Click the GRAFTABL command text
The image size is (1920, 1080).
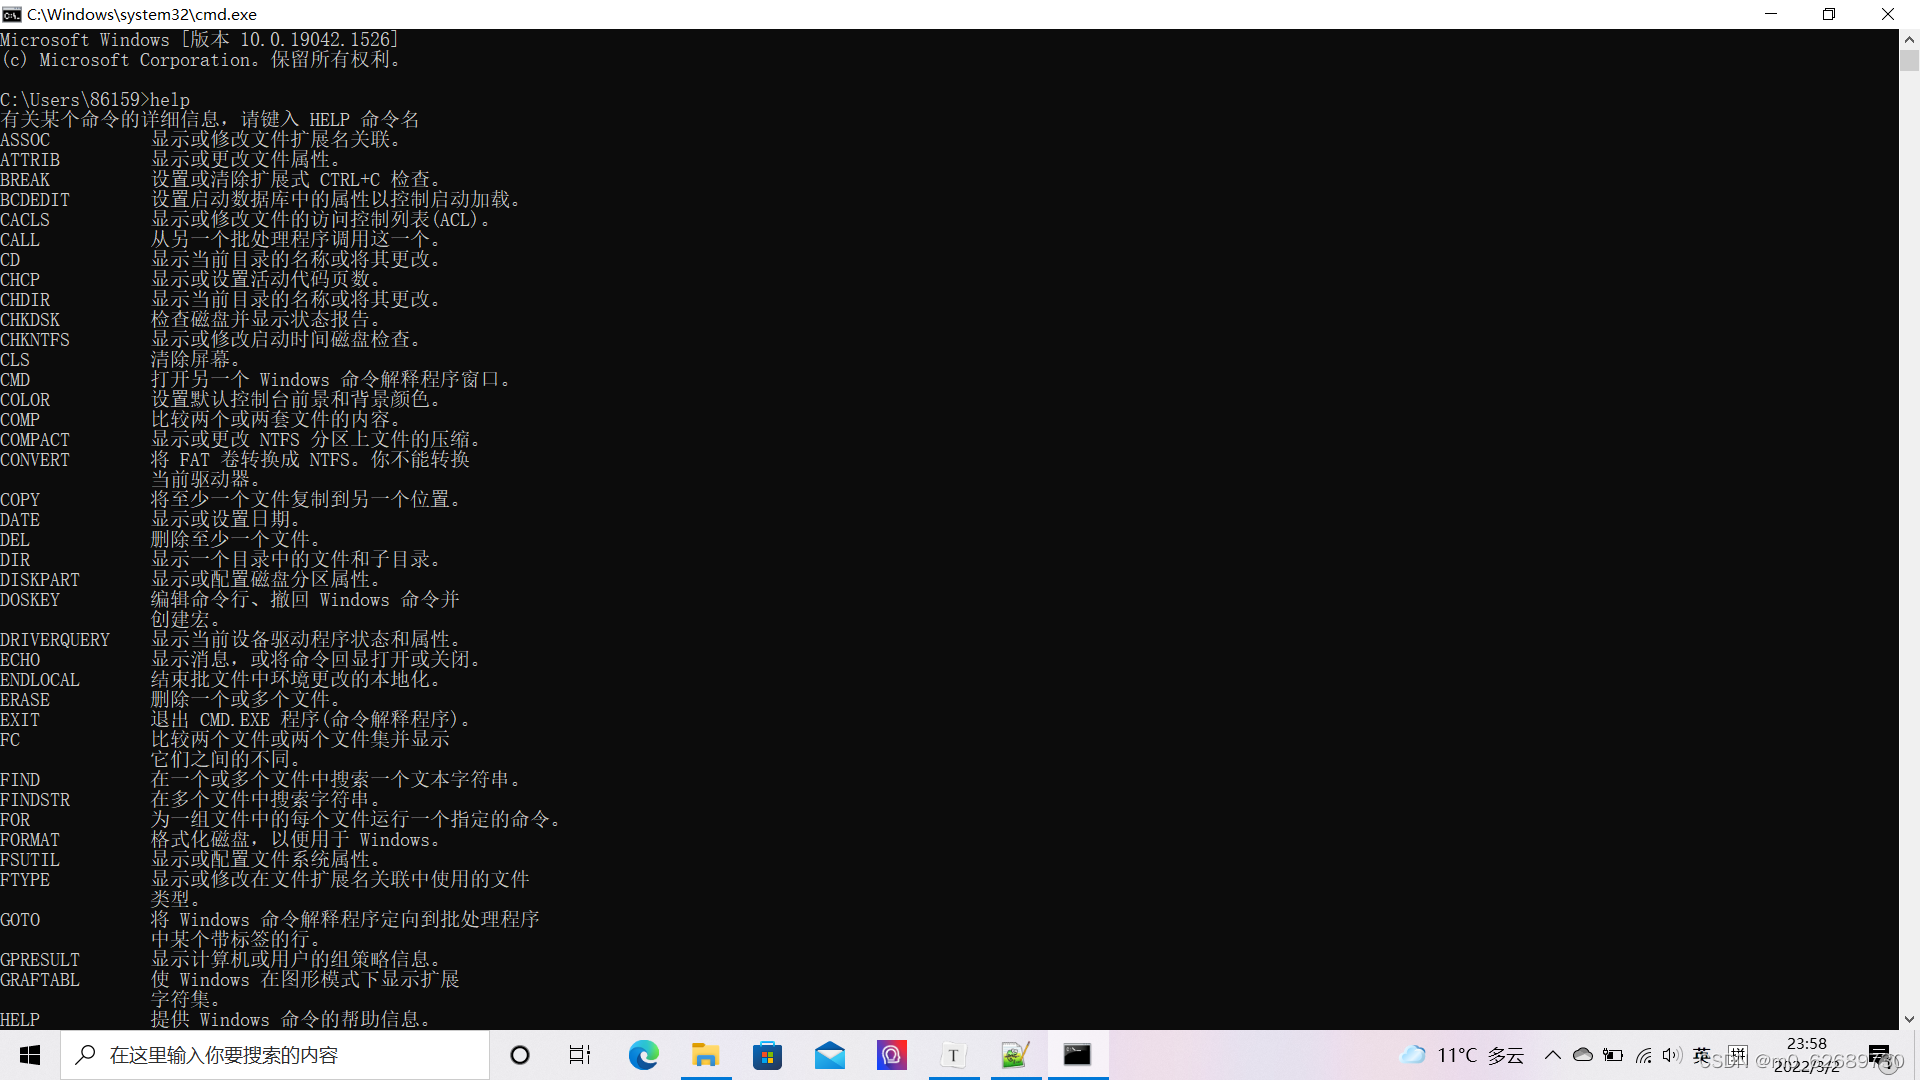click(40, 980)
